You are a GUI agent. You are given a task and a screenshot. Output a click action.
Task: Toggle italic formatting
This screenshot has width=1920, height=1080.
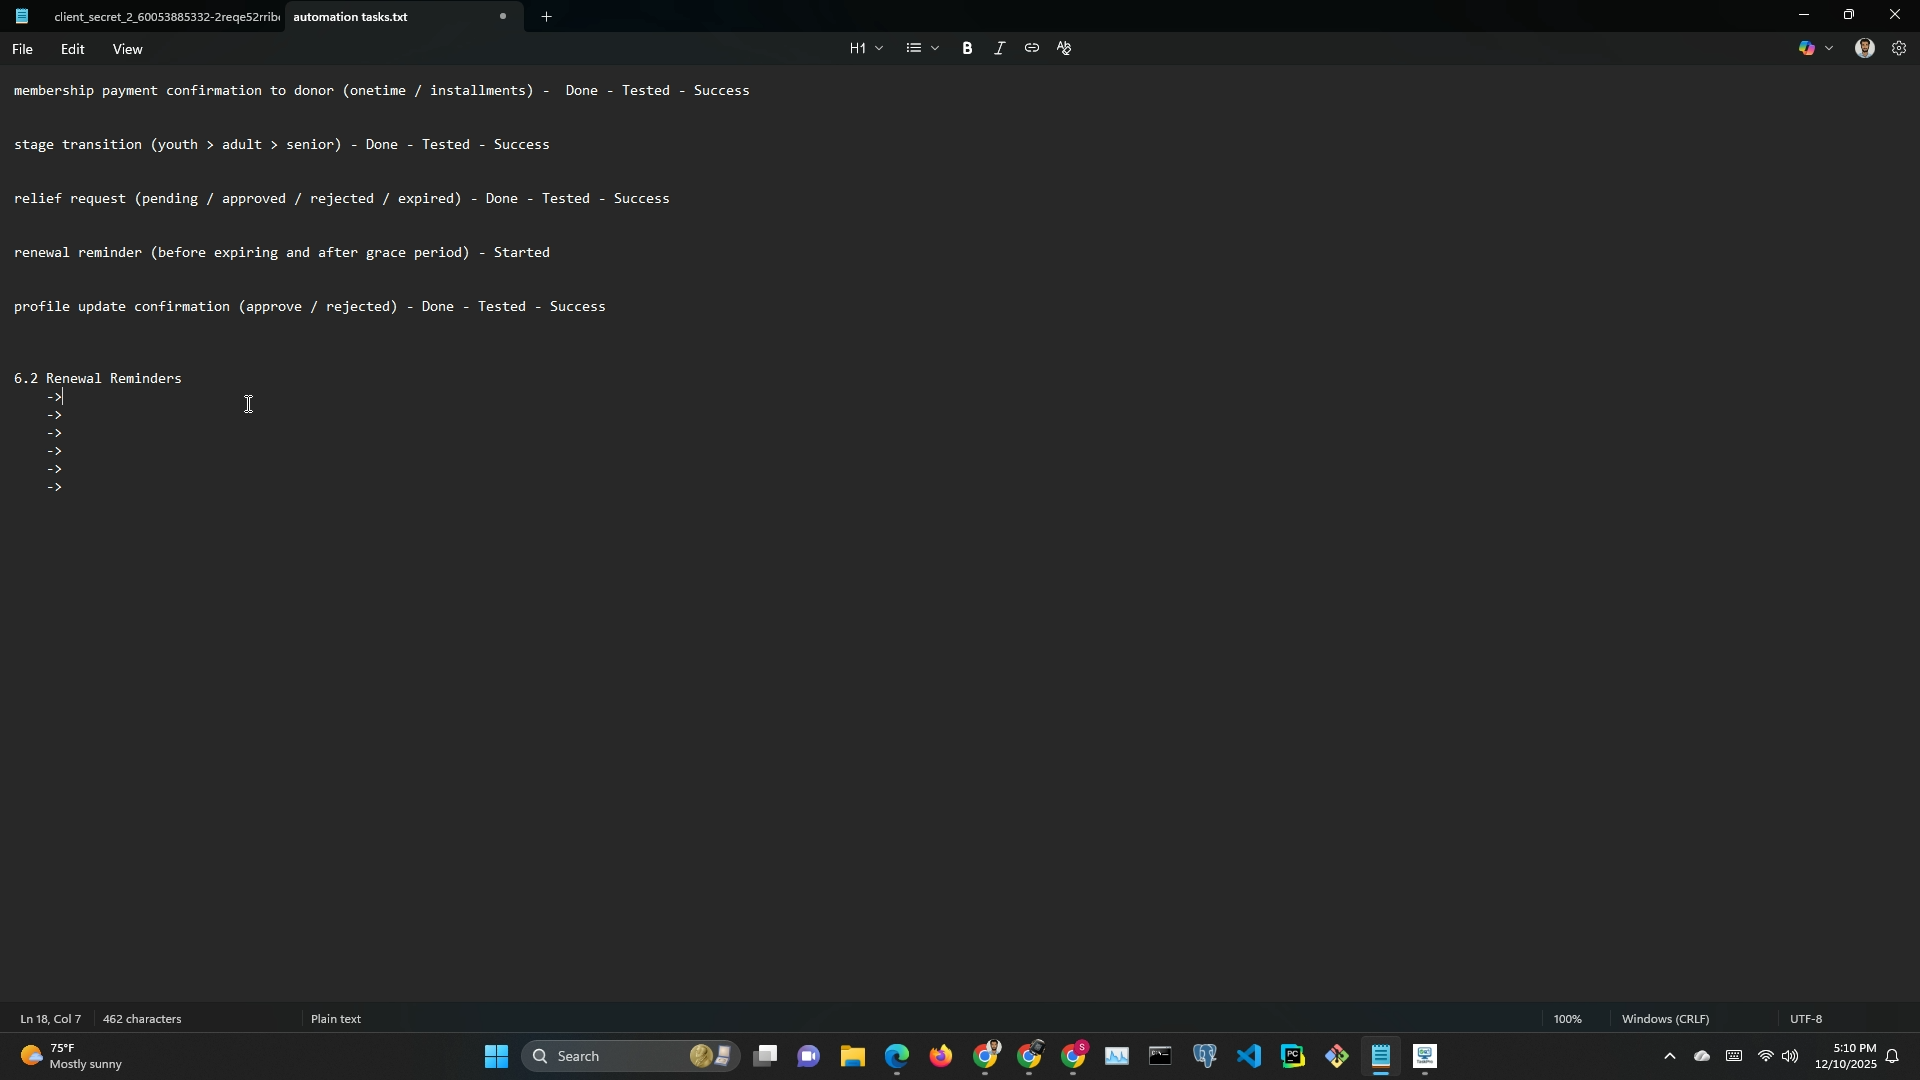pyautogui.click(x=999, y=48)
